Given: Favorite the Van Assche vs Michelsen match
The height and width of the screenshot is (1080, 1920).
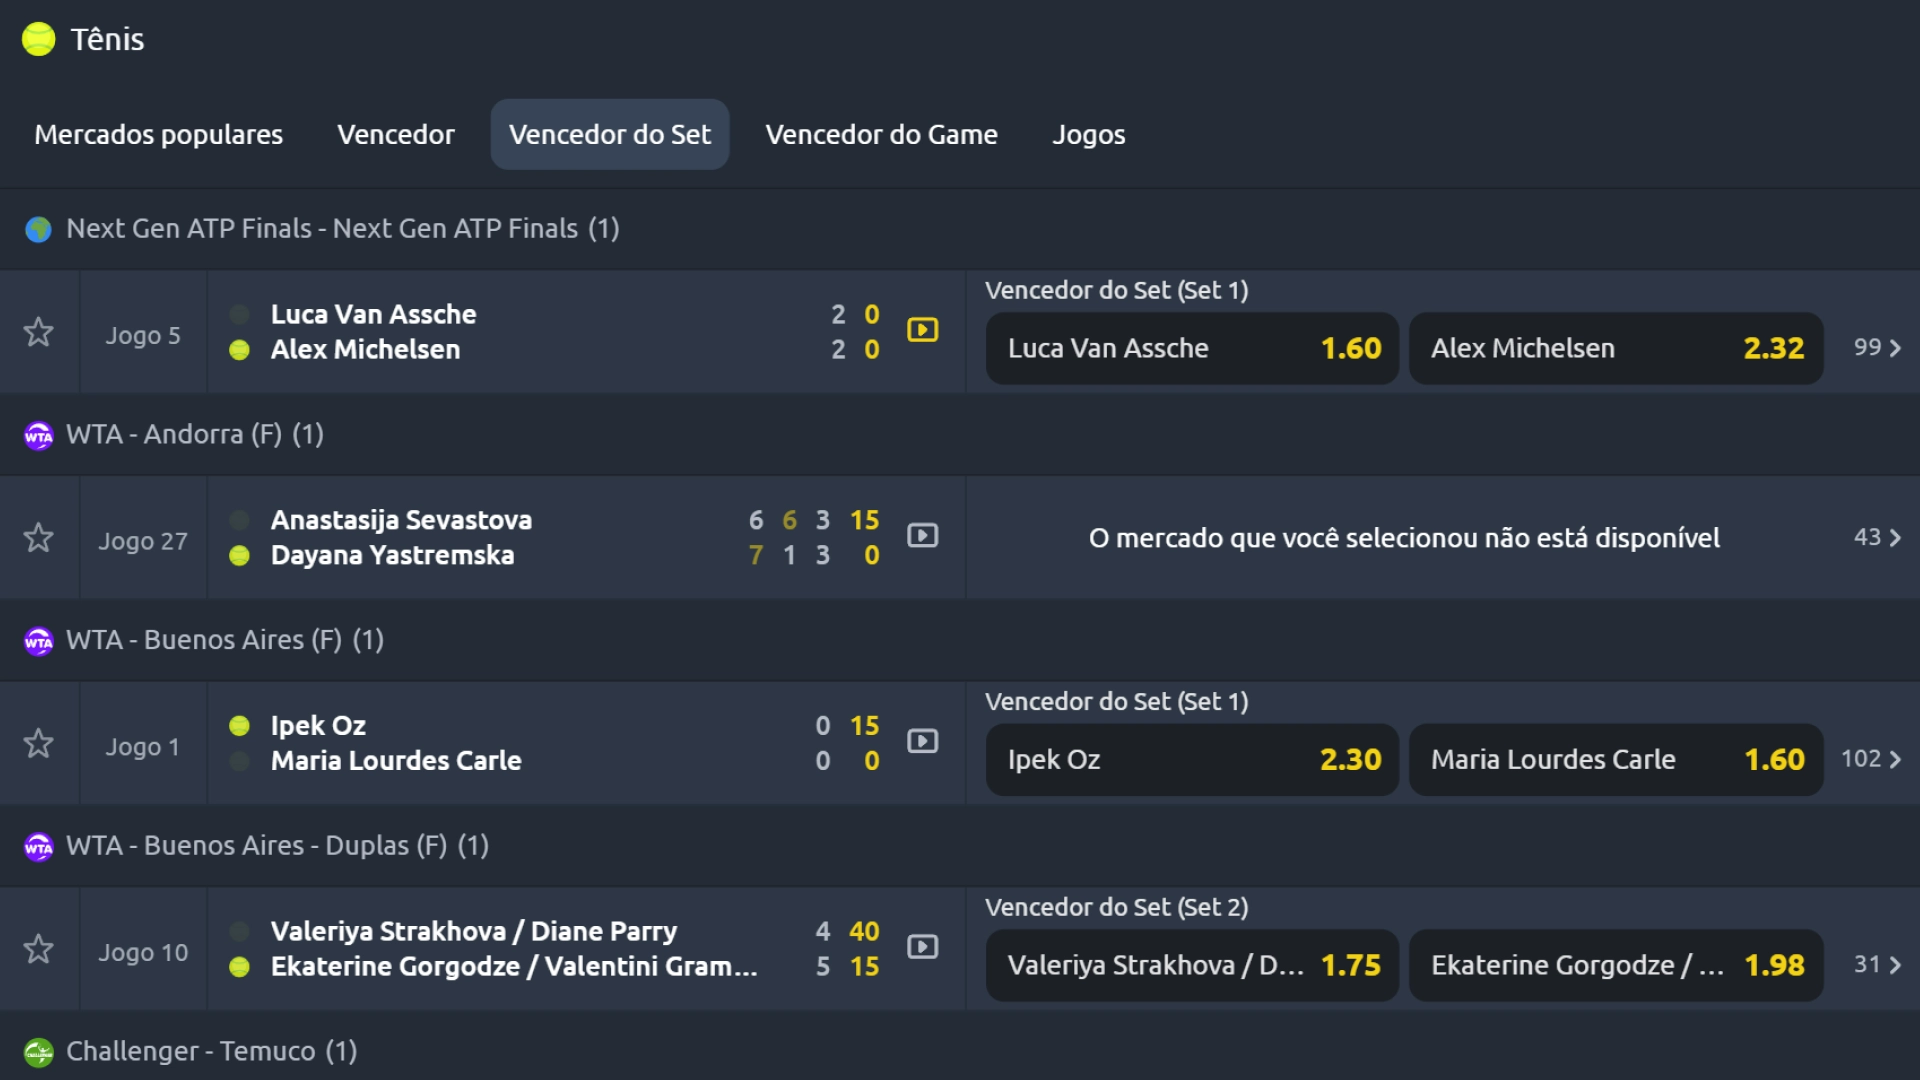Looking at the screenshot, I should (38, 331).
